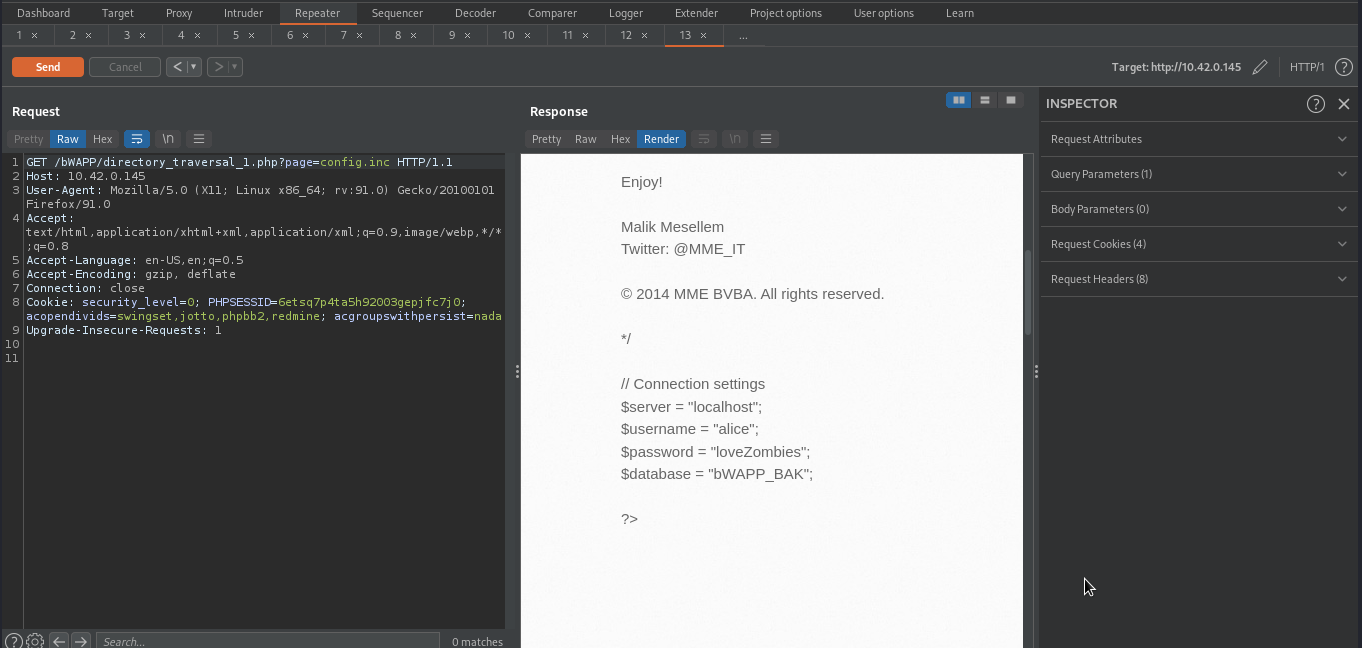This screenshot has width=1362, height=648.
Task: Open the next-history dropdown arrow
Action: pos(235,67)
